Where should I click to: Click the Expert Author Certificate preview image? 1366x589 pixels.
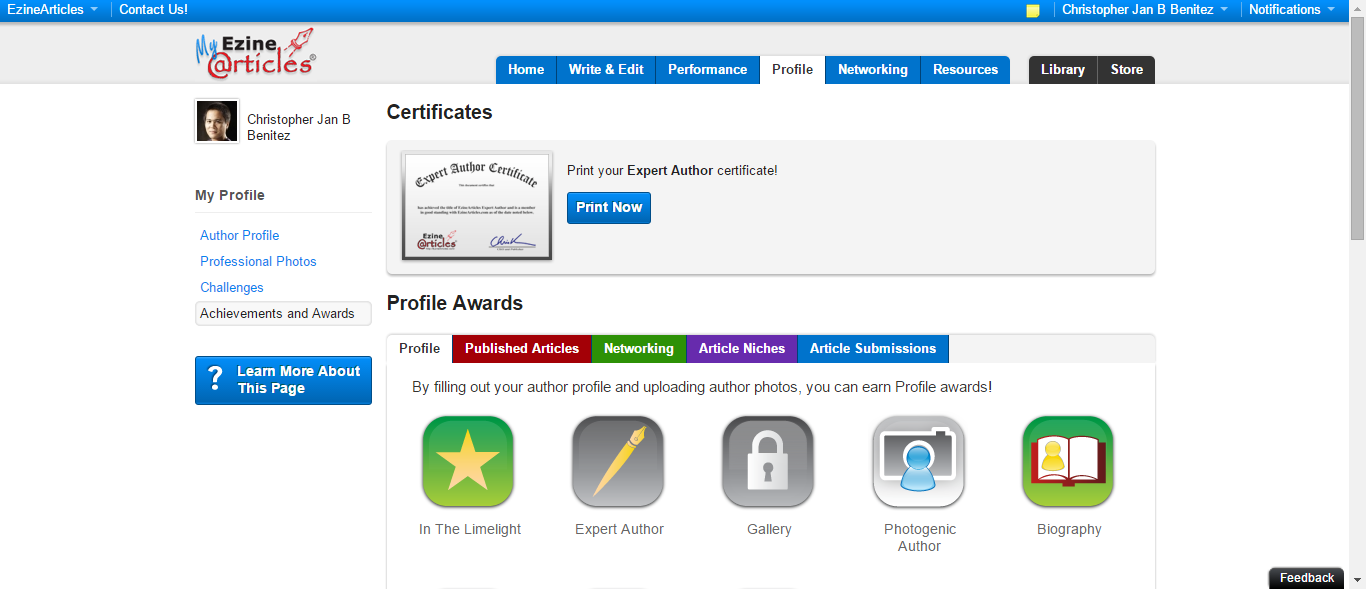[x=477, y=206]
